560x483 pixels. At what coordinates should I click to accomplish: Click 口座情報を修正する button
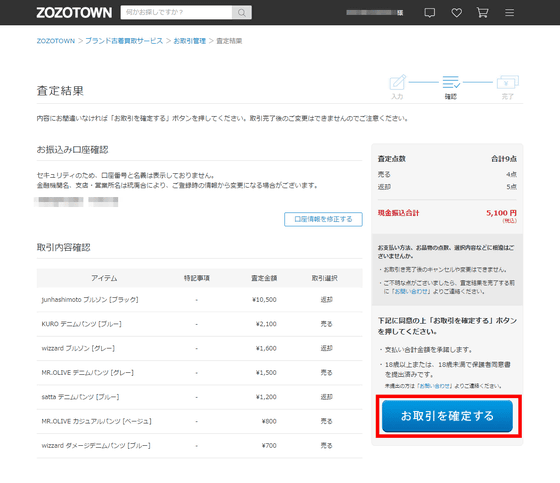pos(323,219)
